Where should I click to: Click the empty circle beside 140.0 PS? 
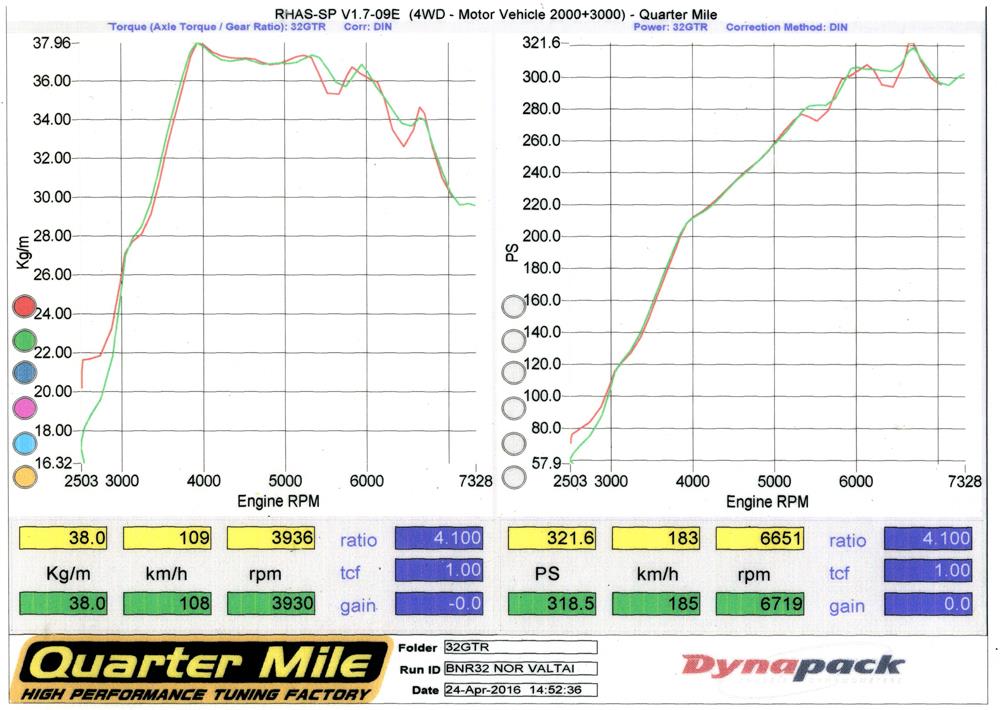[513, 341]
